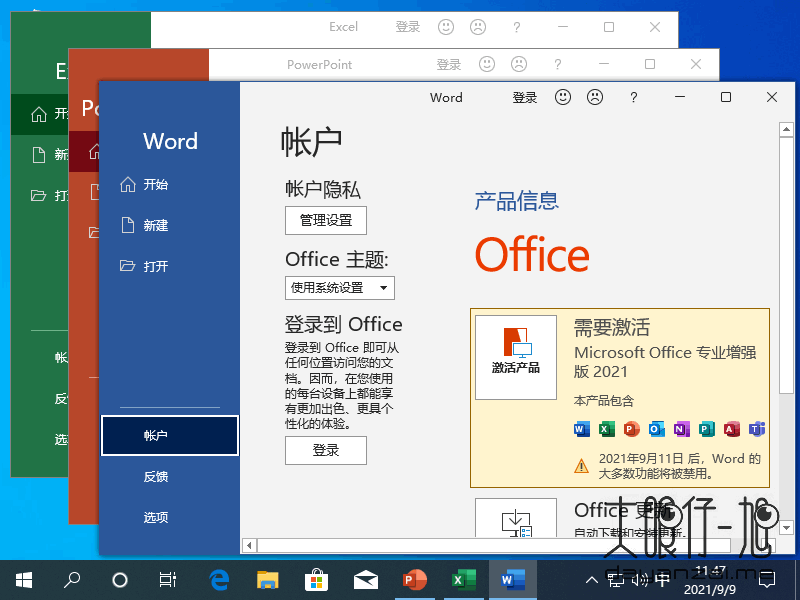Switch to Excel via taskbar icon

click(x=464, y=580)
